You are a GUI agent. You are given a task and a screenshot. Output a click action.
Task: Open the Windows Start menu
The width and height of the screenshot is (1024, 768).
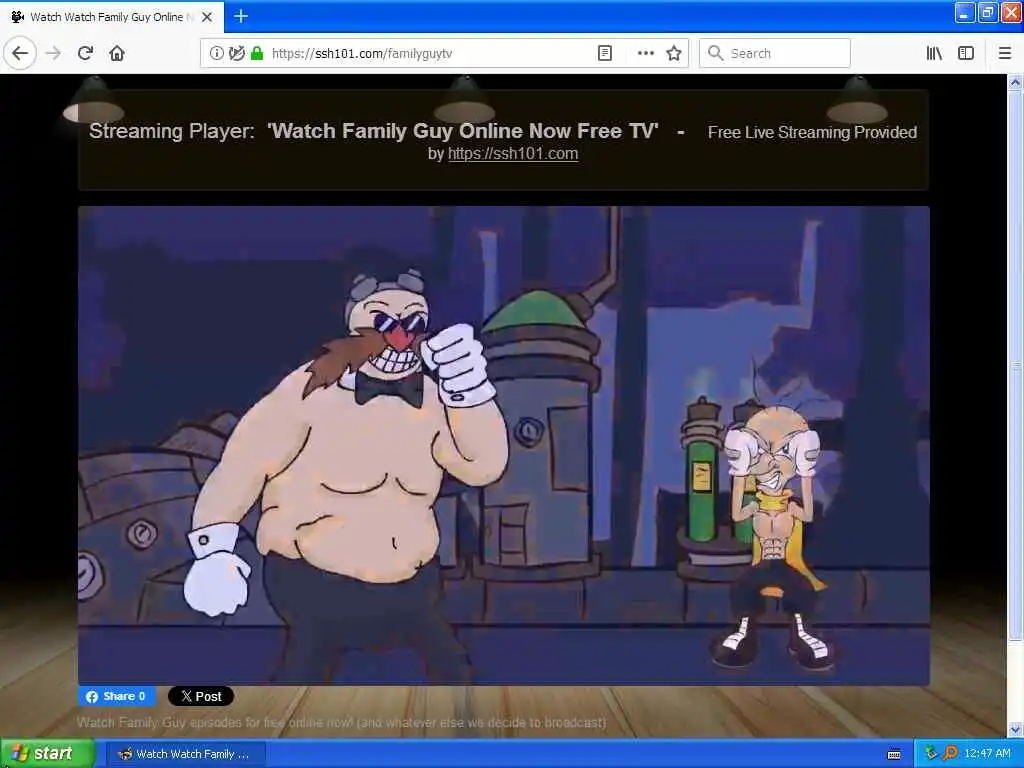click(46, 754)
